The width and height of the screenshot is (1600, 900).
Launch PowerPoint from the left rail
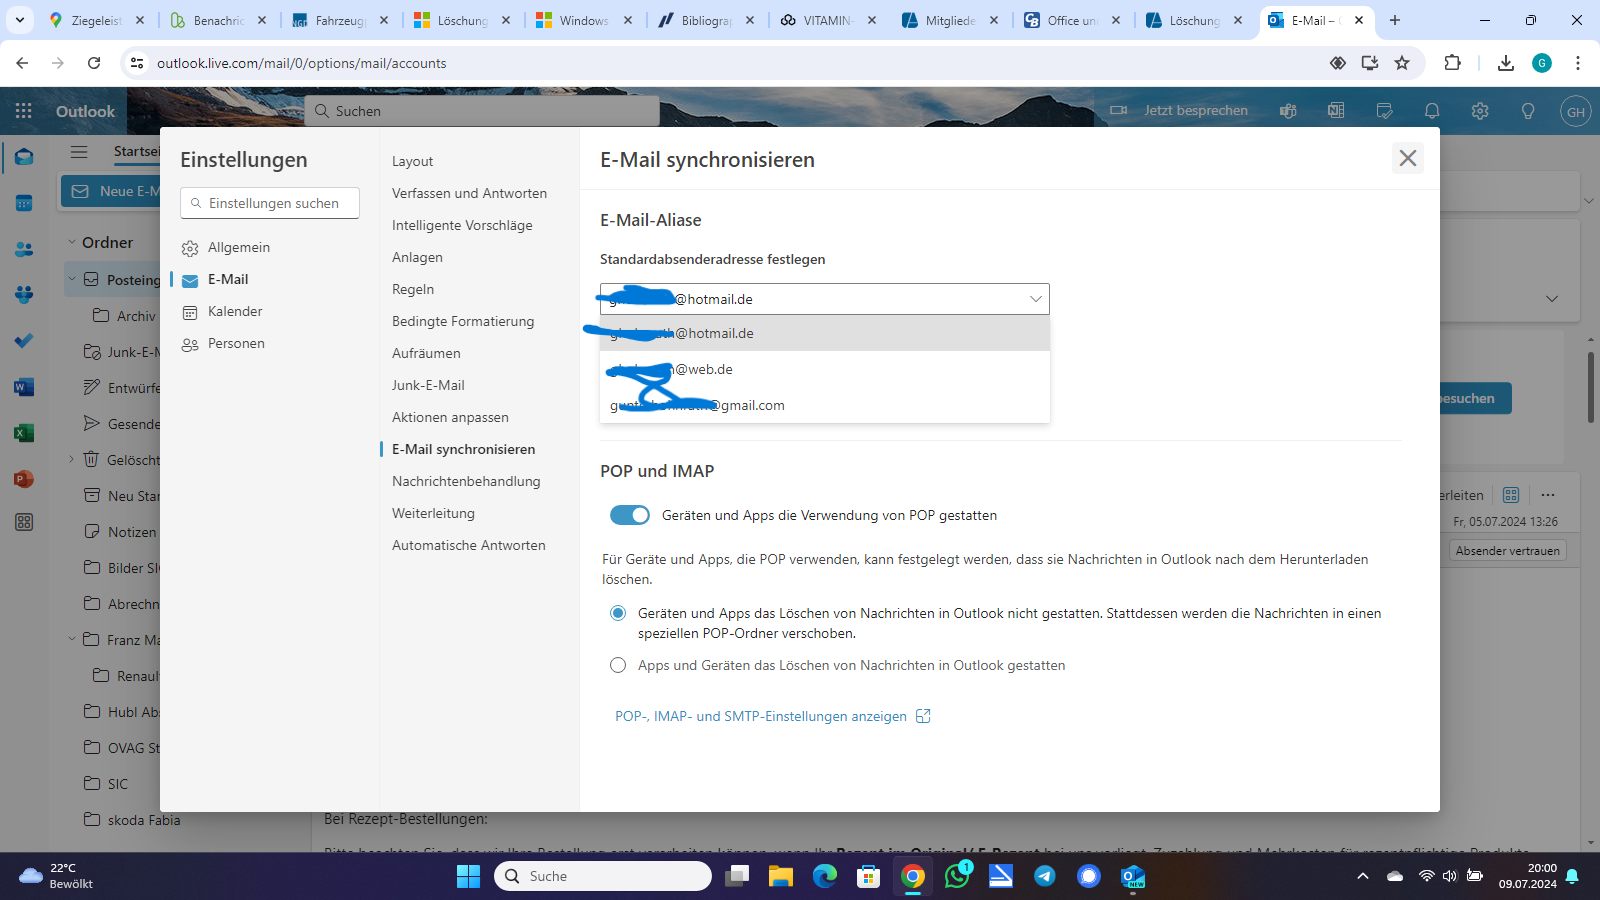pyautogui.click(x=24, y=479)
